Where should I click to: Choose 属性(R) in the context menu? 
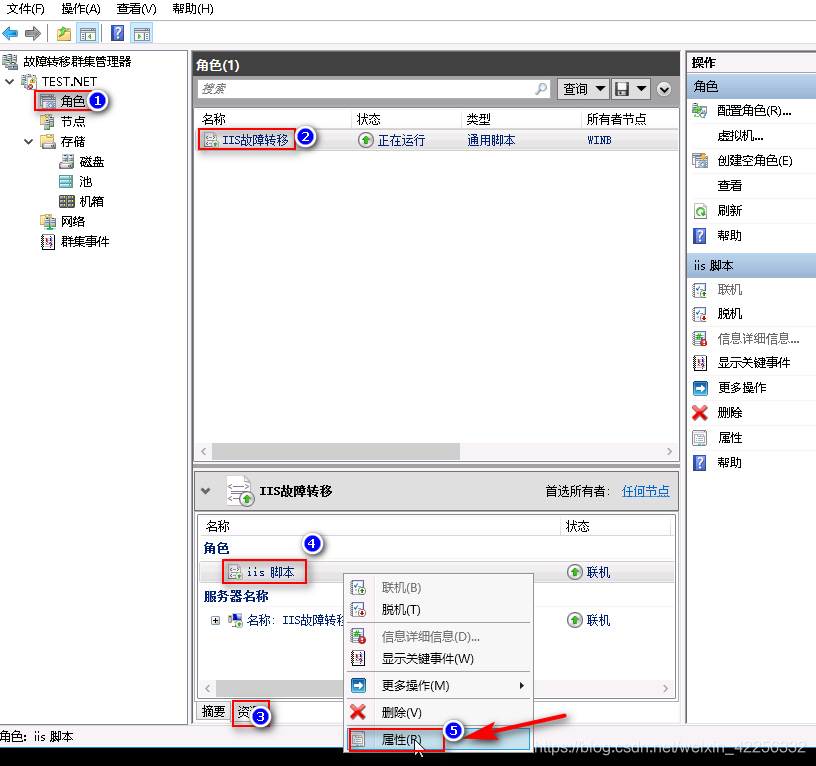(x=439, y=739)
